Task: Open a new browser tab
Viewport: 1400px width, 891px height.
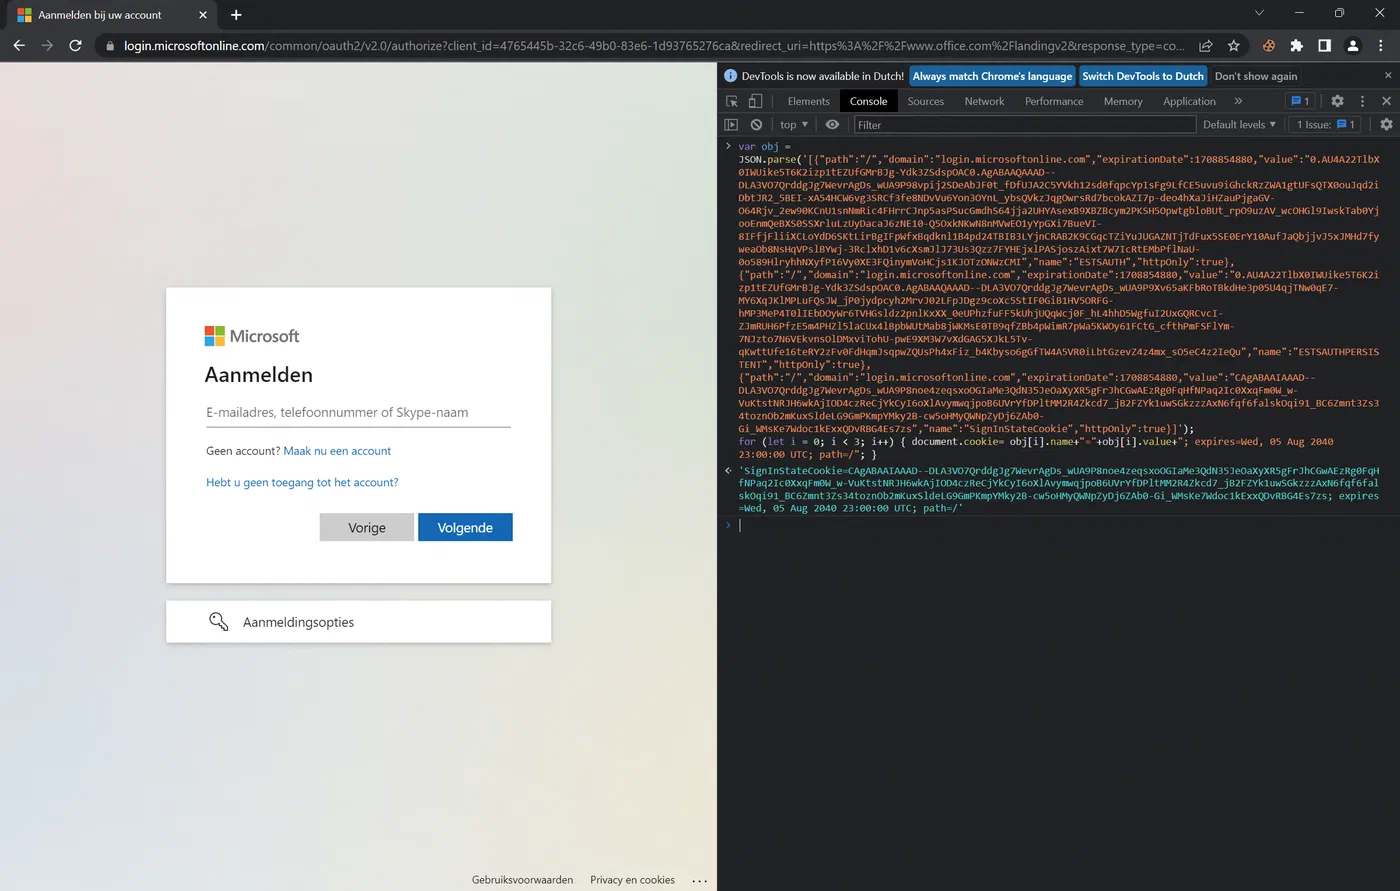Action: pos(236,15)
